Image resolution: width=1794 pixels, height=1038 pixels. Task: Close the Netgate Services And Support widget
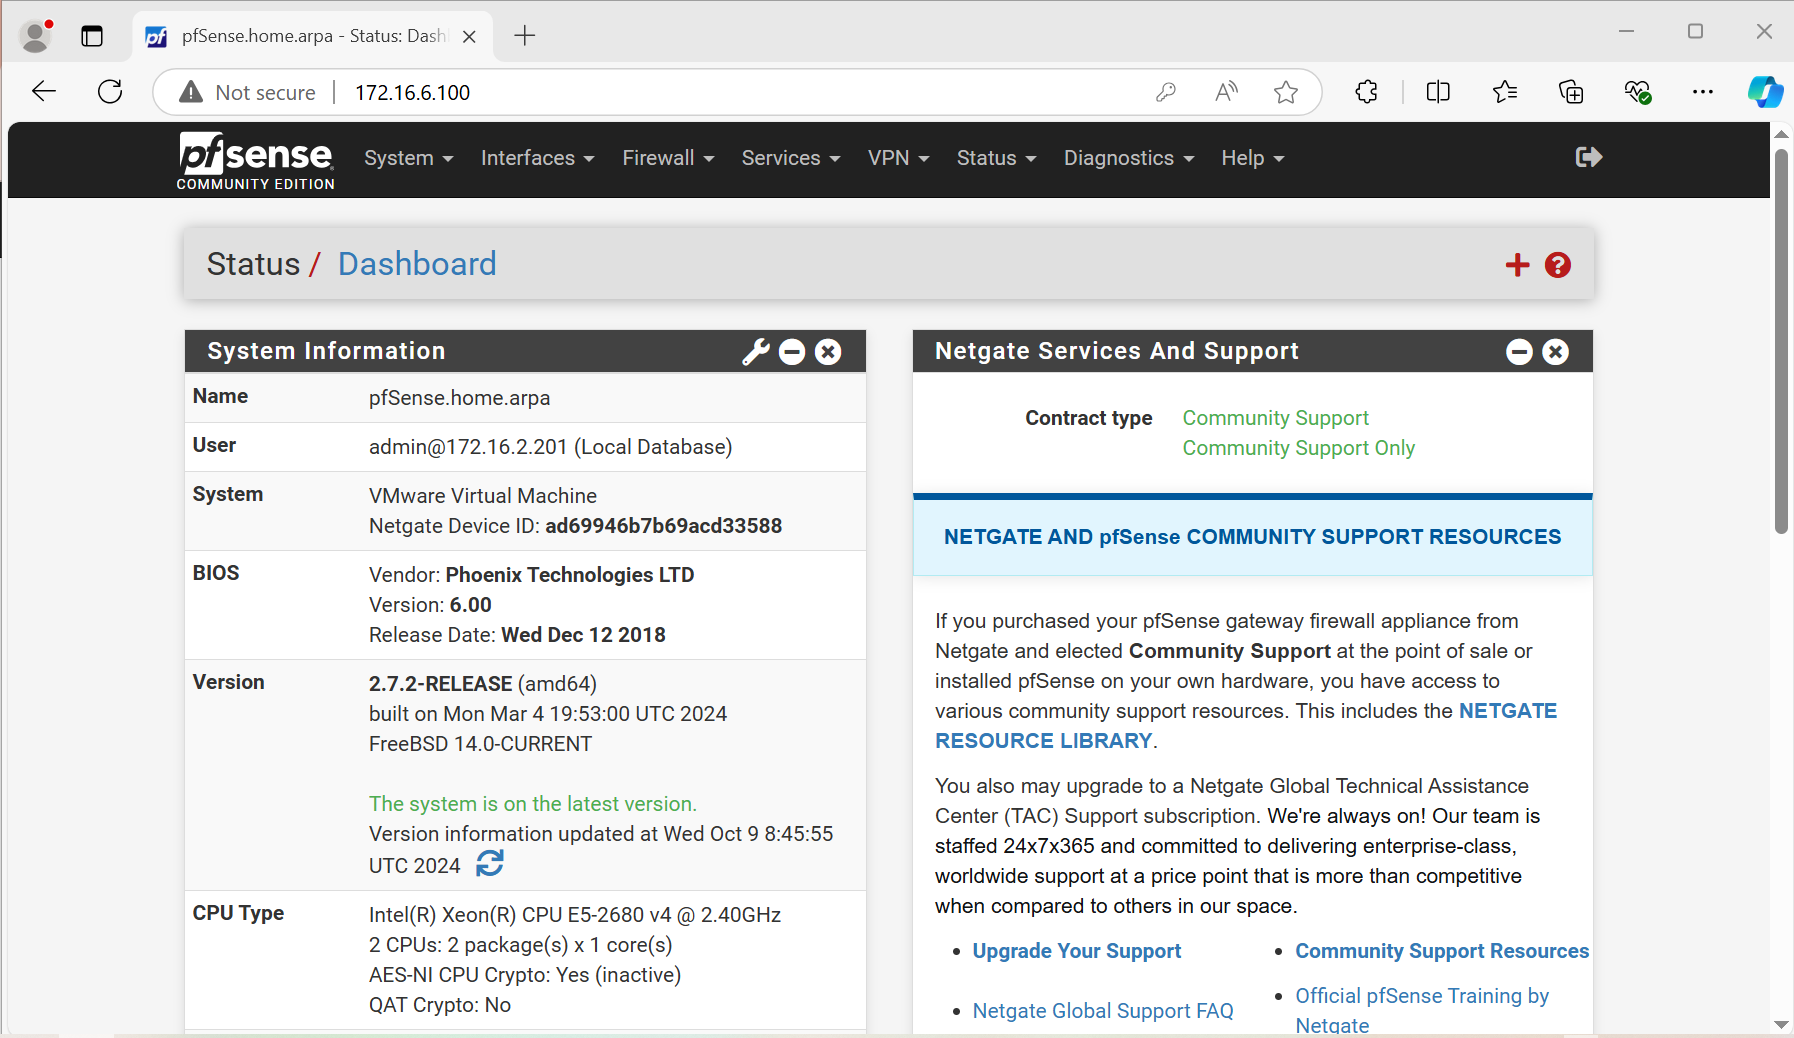[x=1555, y=352]
